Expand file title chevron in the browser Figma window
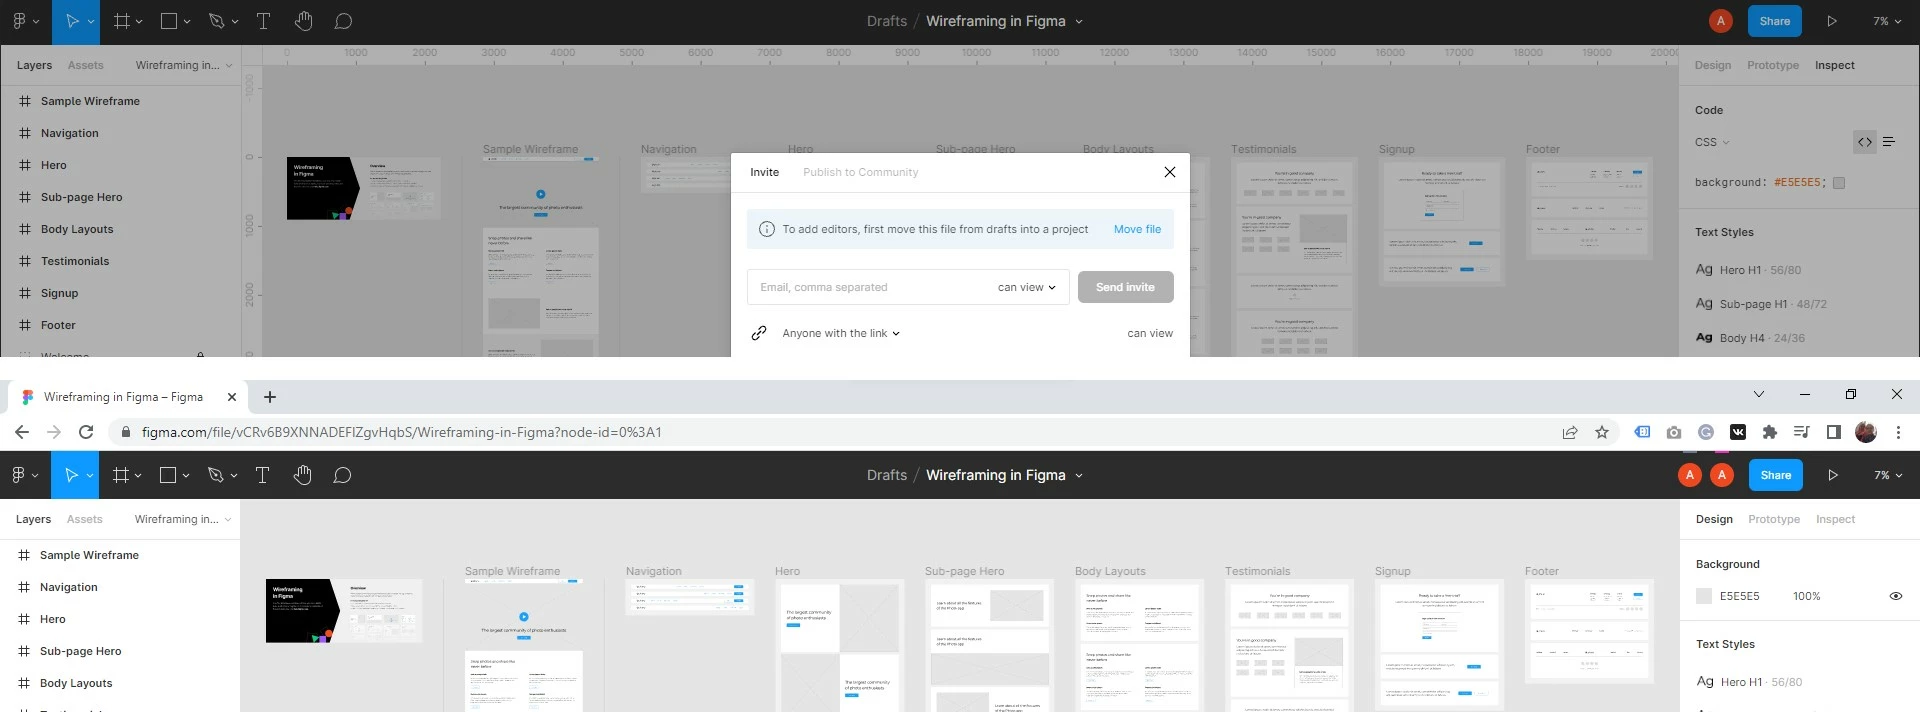Image resolution: width=1920 pixels, height=712 pixels. pyautogui.click(x=1079, y=475)
